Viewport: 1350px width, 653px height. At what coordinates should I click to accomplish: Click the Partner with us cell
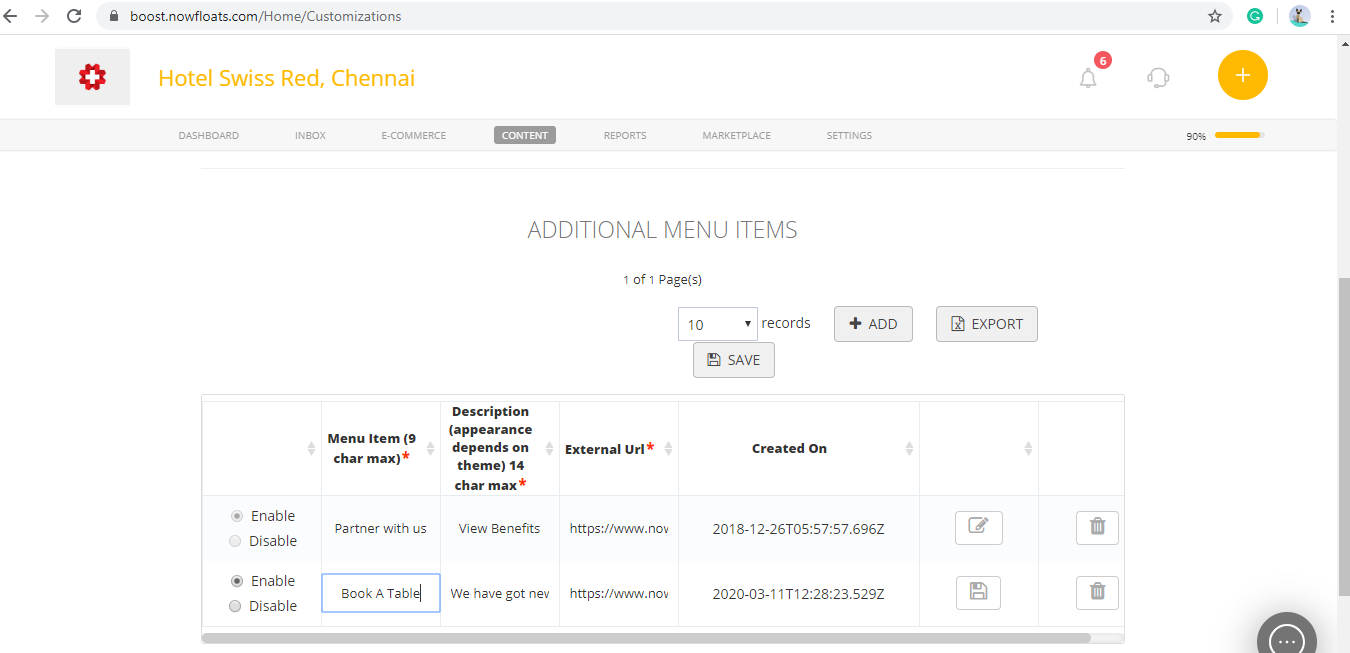(x=381, y=528)
